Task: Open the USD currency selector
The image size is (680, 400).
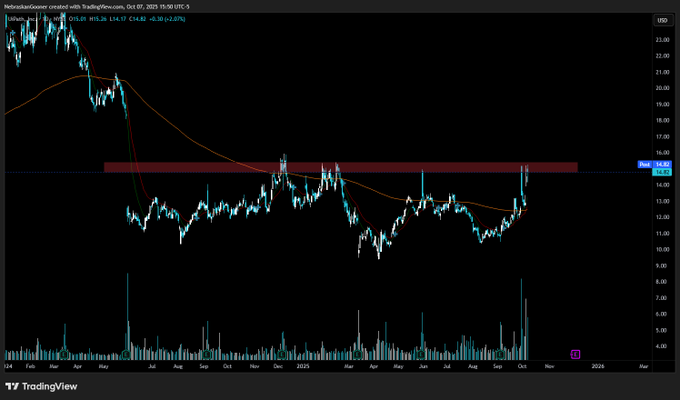Action: coord(662,20)
